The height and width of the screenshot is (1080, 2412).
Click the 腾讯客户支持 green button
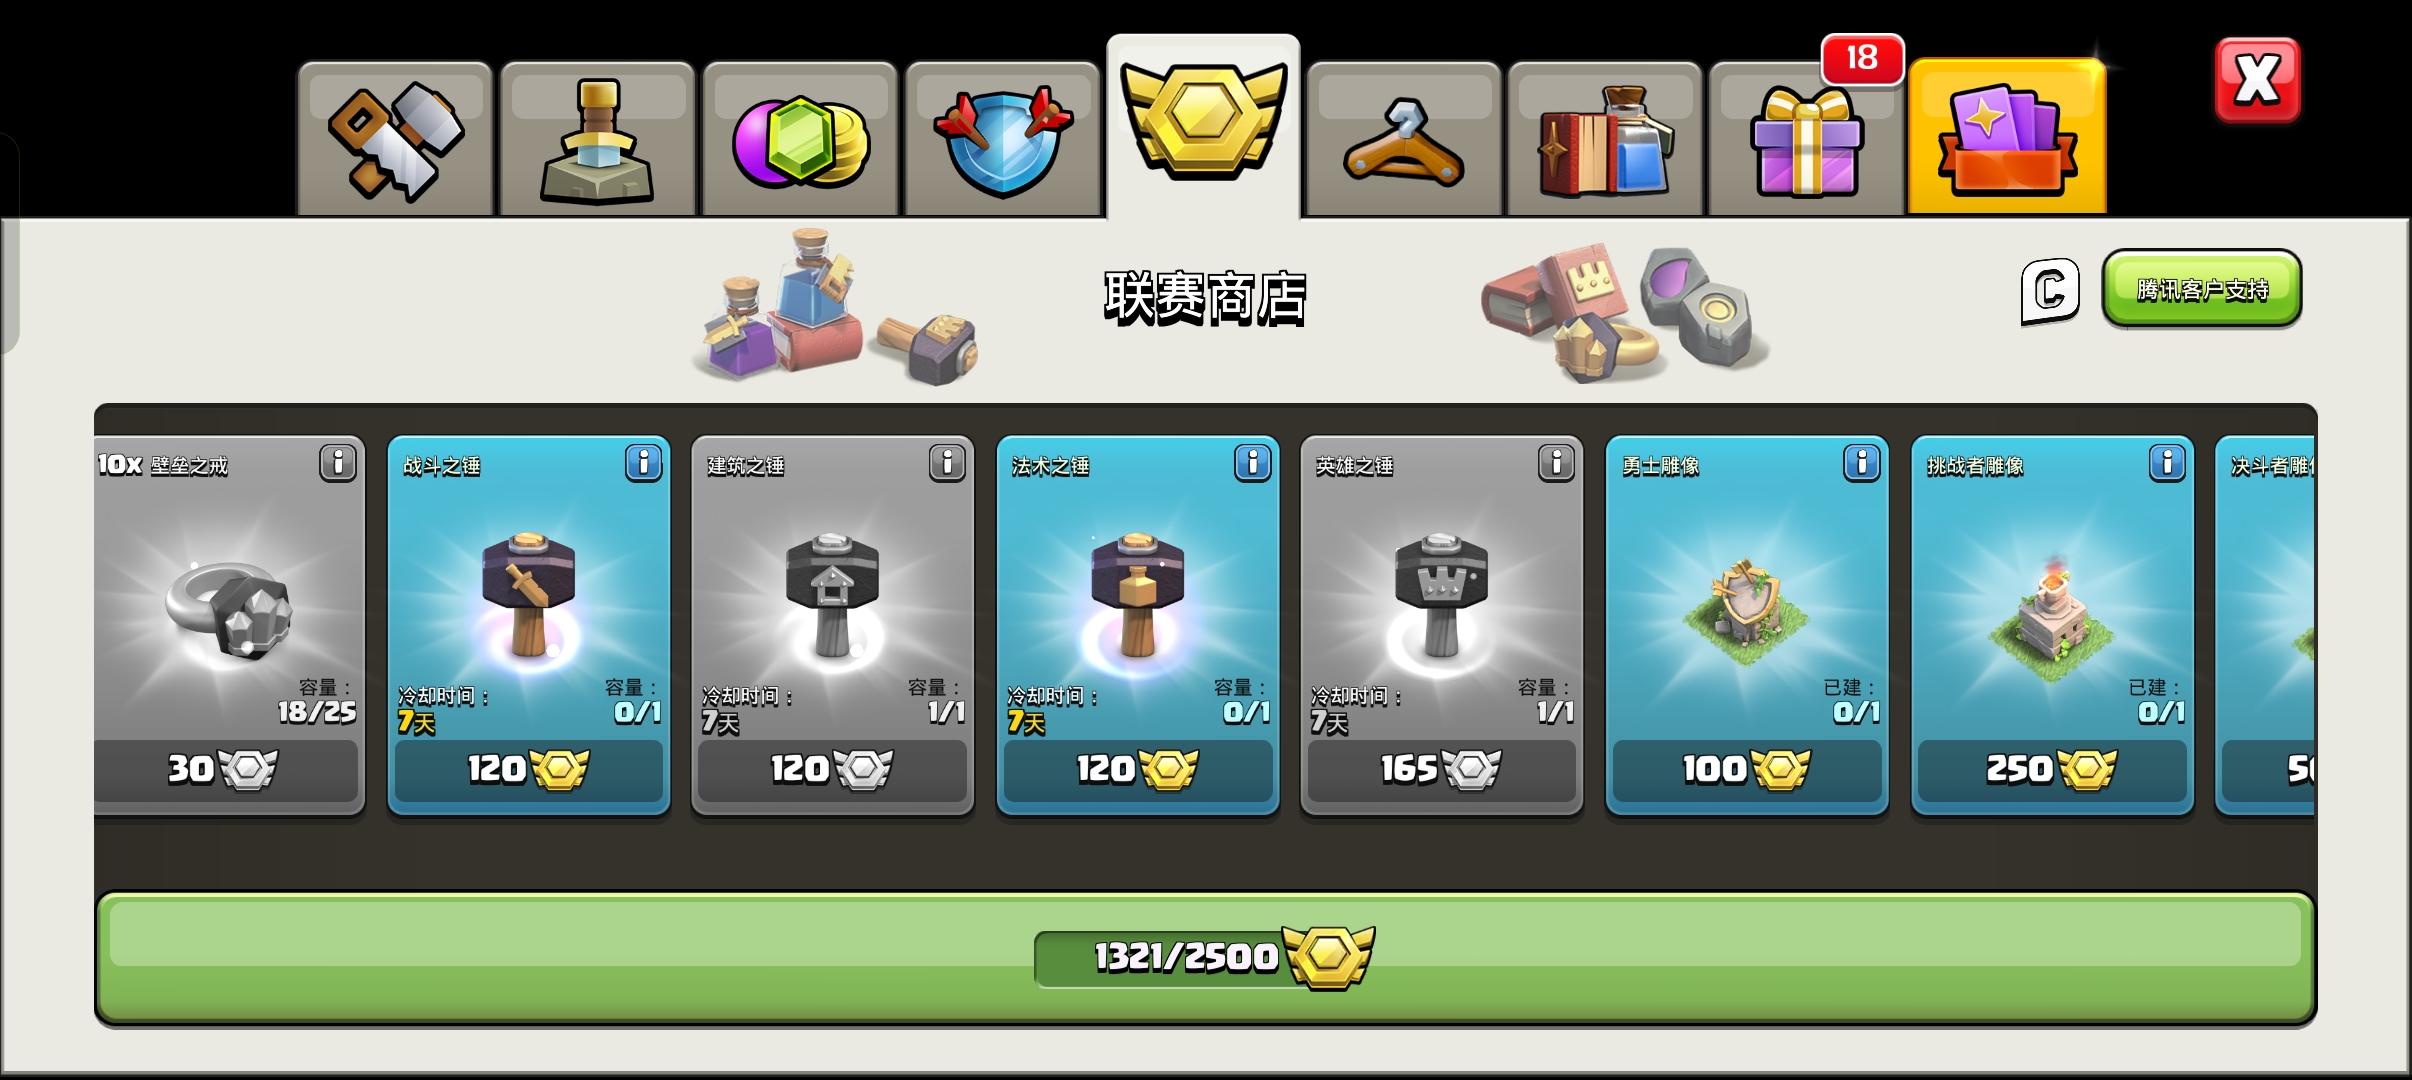[x=2202, y=288]
